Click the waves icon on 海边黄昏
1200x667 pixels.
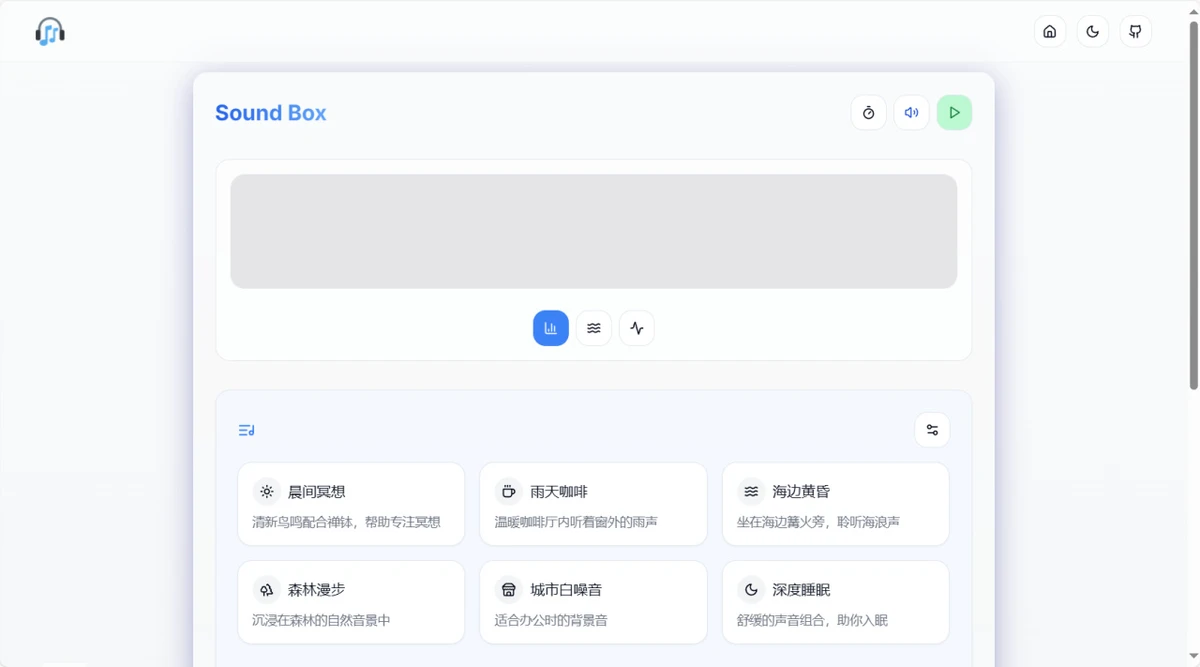click(x=751, y=492)
